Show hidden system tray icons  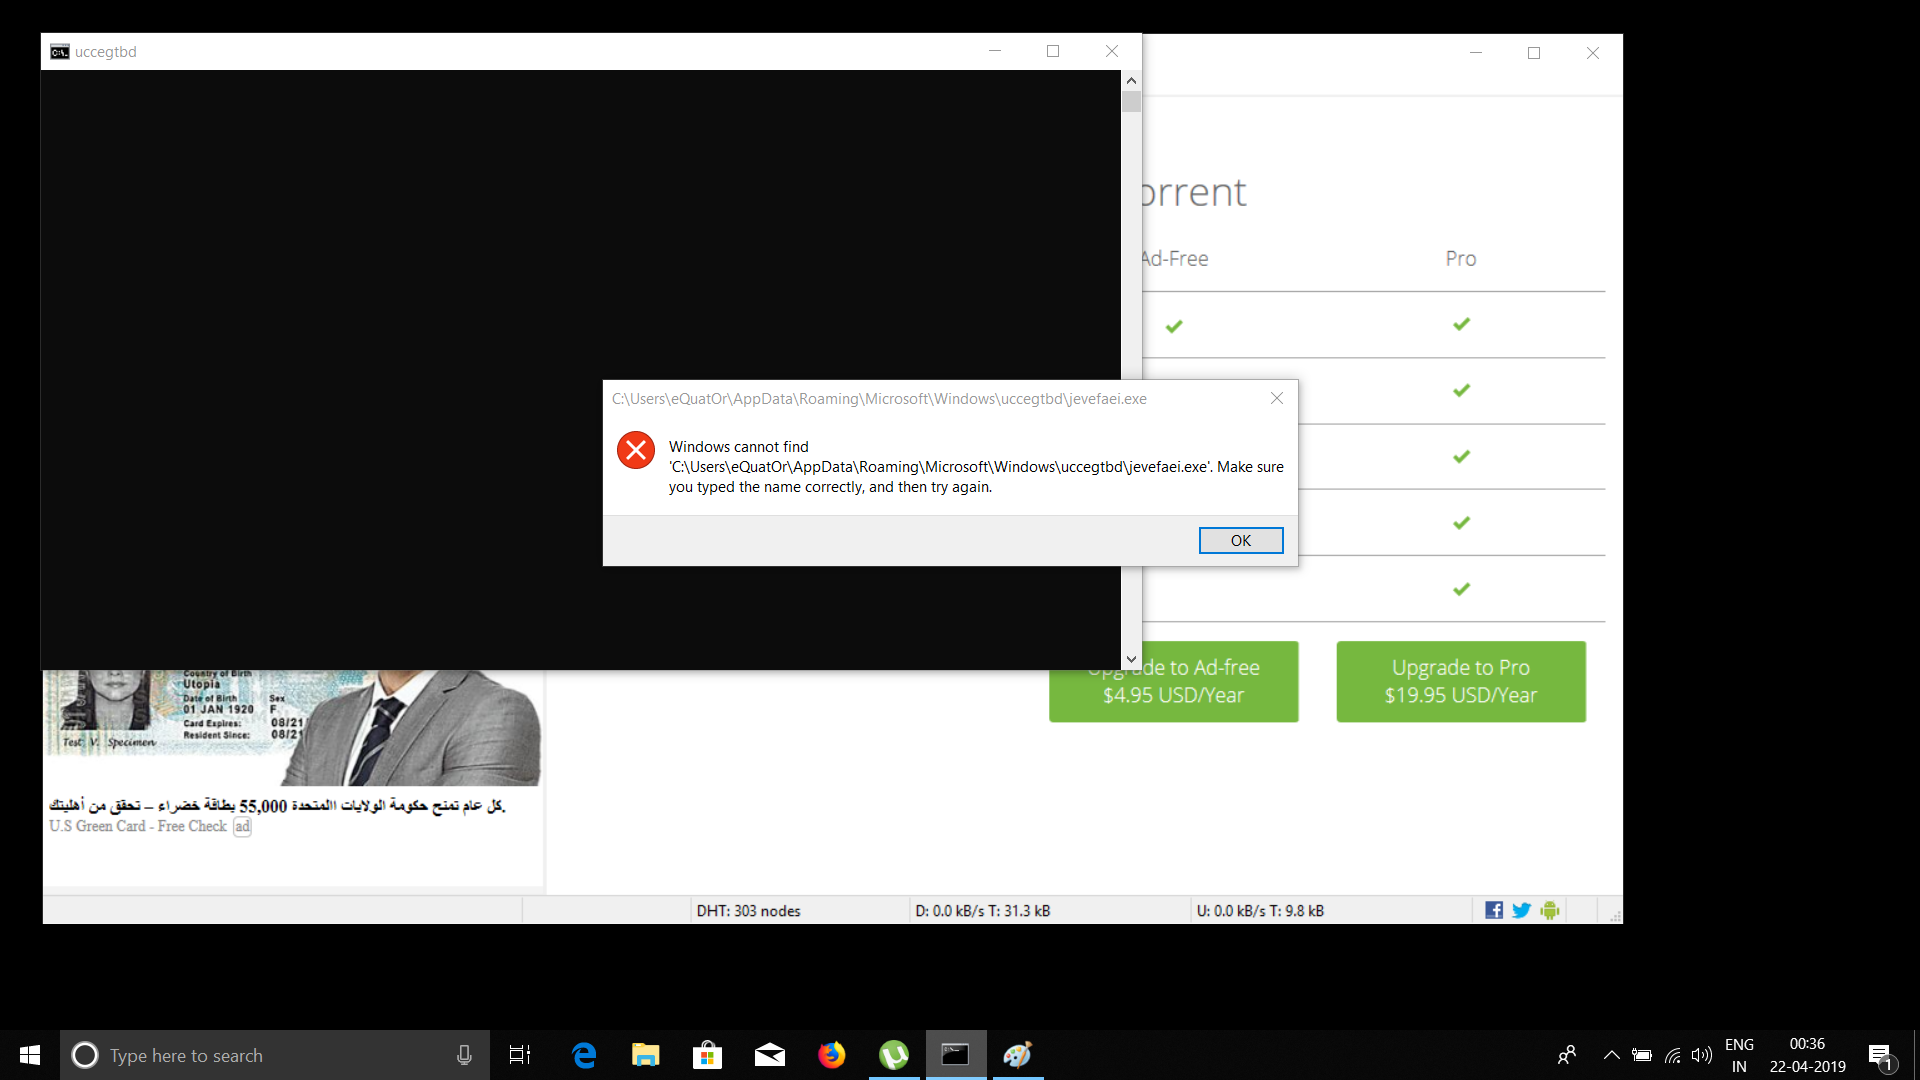1611,1055
